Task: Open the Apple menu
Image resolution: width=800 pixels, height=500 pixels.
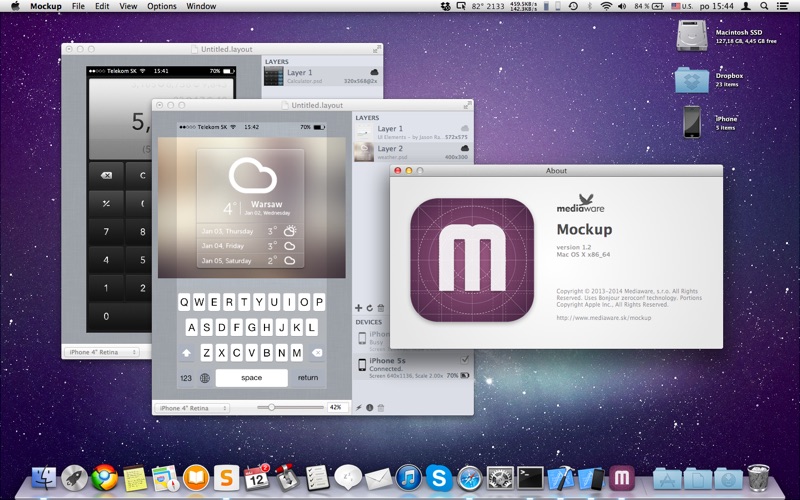Action: click(15, 6)
